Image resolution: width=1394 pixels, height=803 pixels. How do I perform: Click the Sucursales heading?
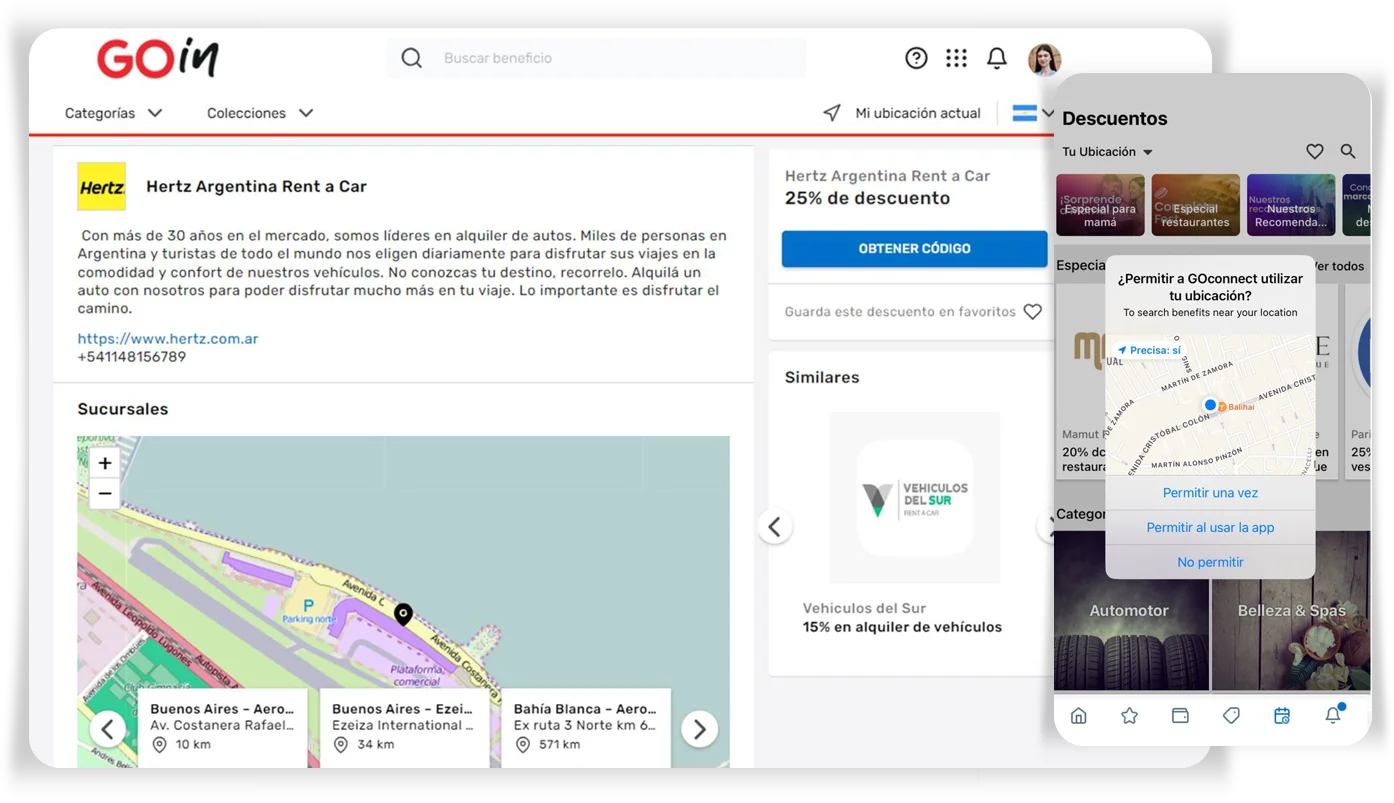tap(123, 409)
